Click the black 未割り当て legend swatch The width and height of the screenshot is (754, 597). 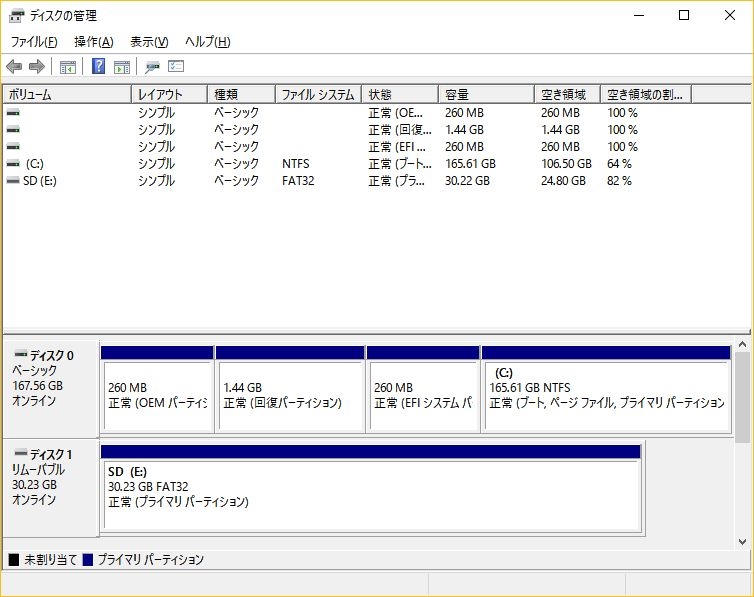pos(13,560)
